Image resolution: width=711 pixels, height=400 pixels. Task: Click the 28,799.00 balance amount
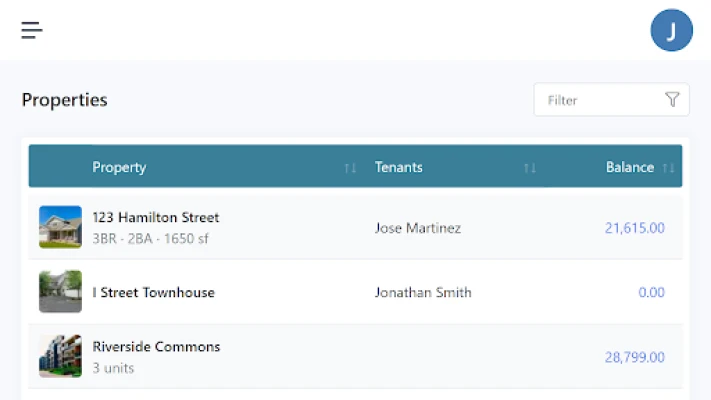pos(634,357)
